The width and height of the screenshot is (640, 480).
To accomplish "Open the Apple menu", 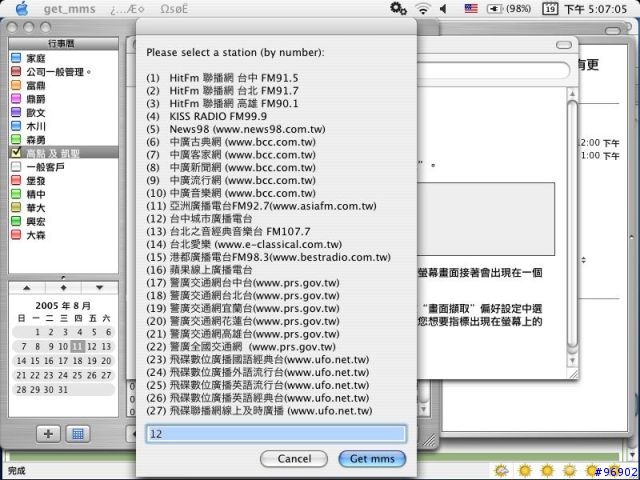I will pyautogui.click(x=22, y=9).
